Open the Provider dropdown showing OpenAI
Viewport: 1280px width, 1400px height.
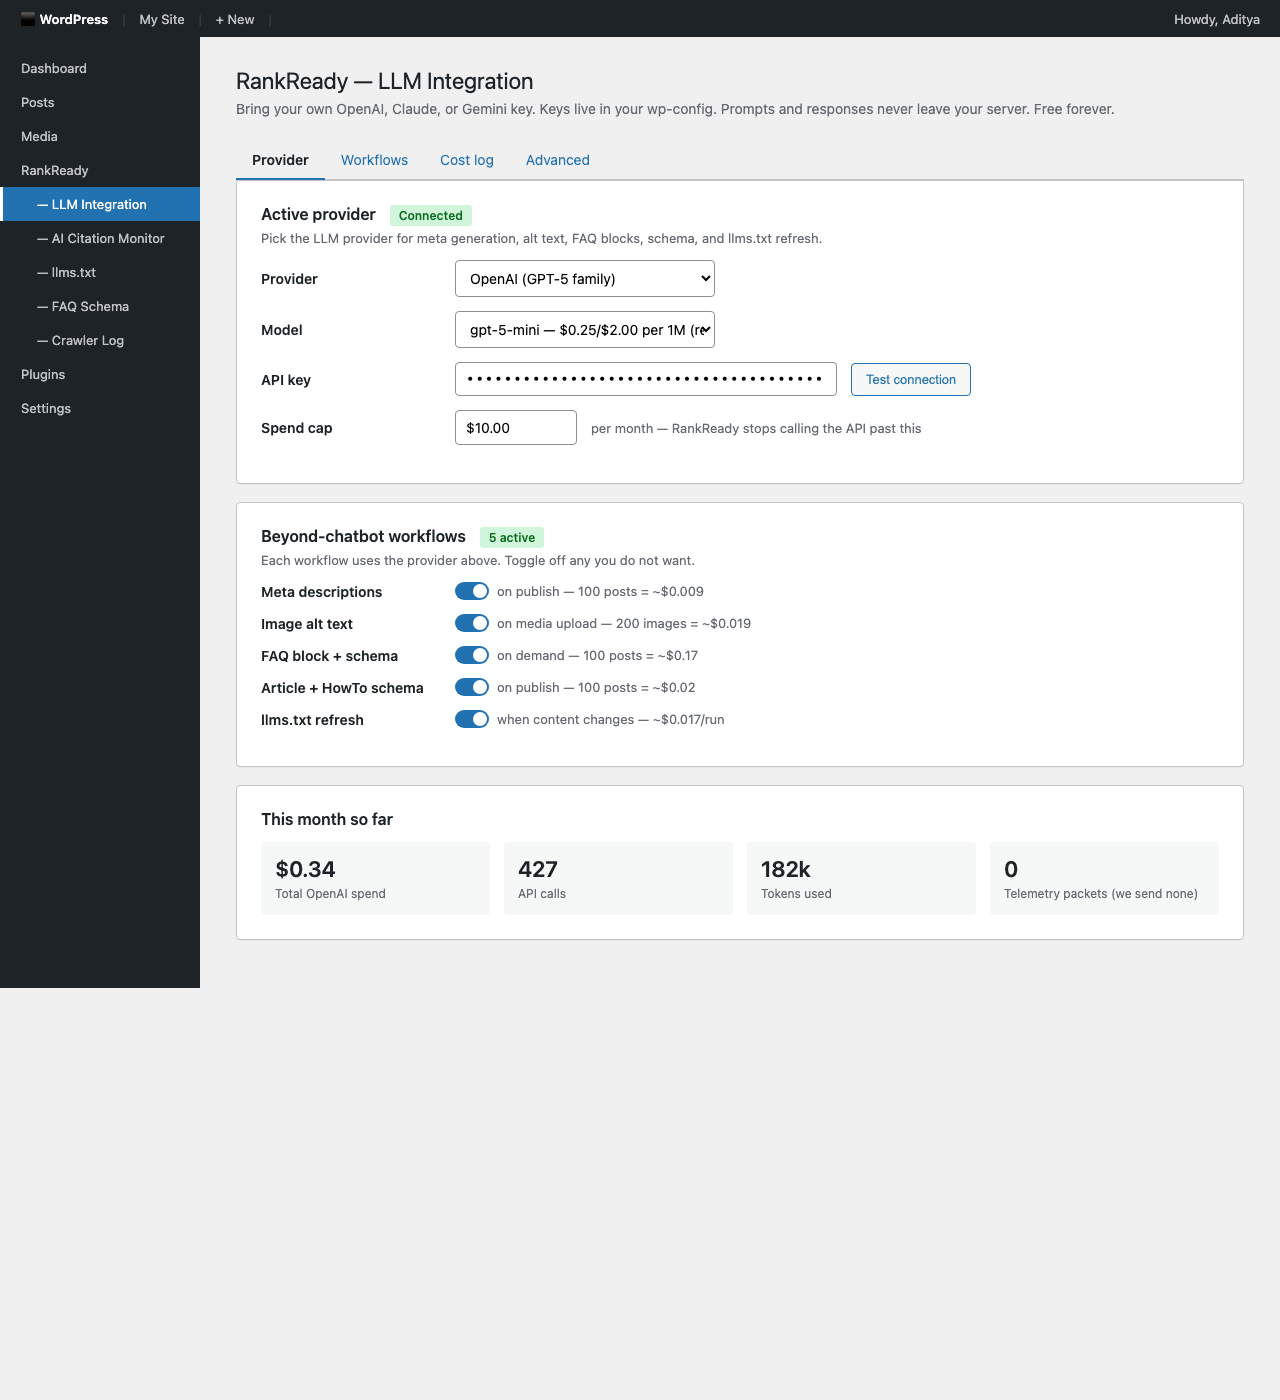pyautogui.click(x=585, y=279)
